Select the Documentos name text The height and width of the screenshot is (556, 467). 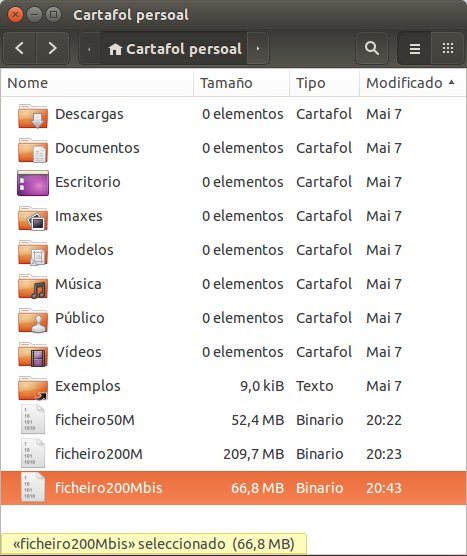point(97,148)
